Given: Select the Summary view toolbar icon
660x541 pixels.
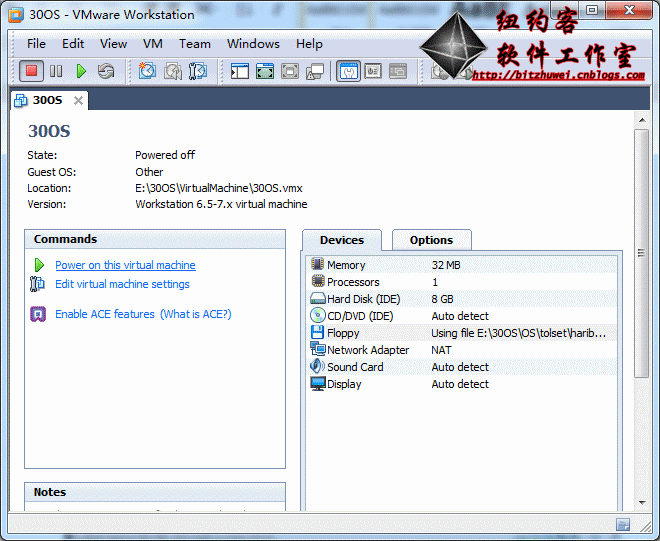Looking at the screenshot, I should click(x=348, y=71).
